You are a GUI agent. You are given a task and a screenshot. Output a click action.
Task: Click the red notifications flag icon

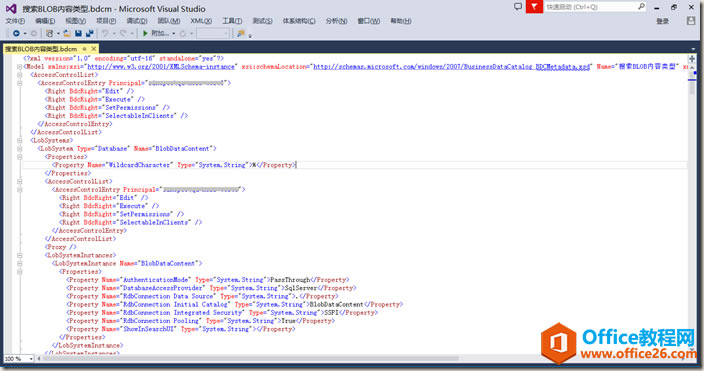(534, 7)
